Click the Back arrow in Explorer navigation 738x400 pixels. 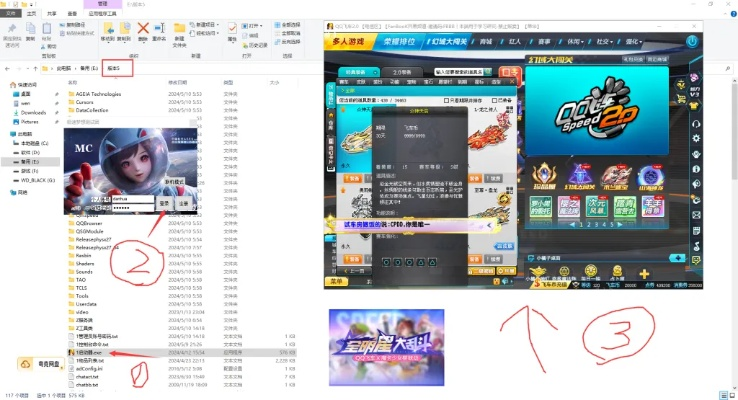(7, 68)
